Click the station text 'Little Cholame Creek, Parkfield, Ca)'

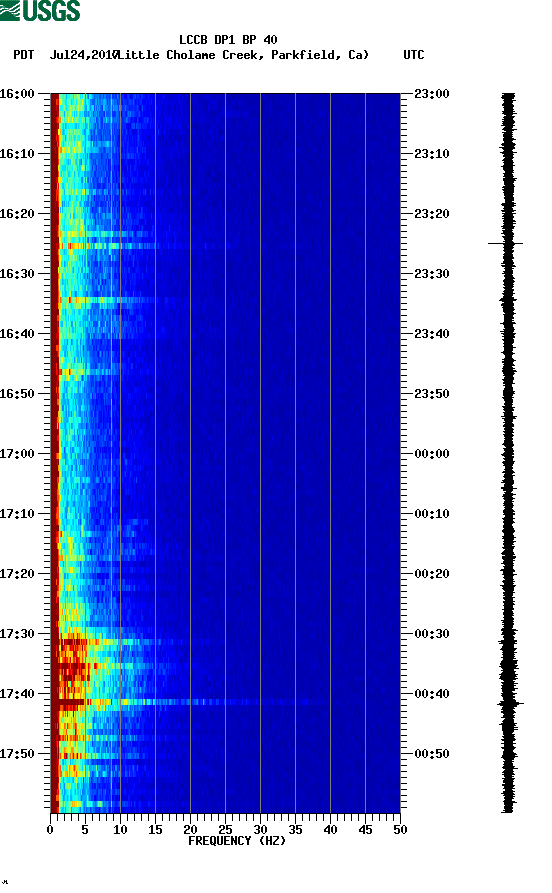pyautogui.click(x=243, y=55)
